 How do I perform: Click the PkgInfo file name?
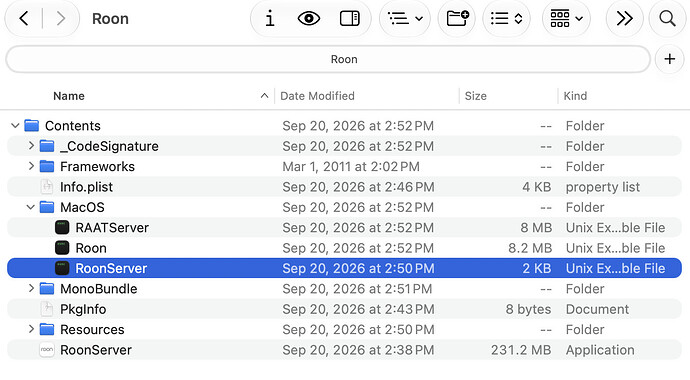pyautogui.click(x=83, y=309)
